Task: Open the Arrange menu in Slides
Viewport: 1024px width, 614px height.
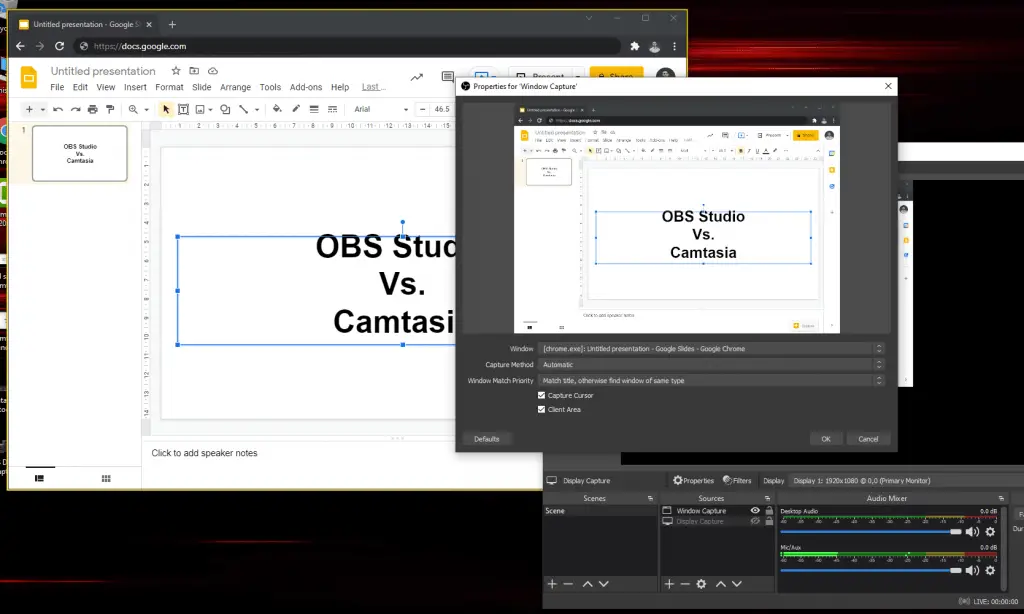Action: pyautogui.click(x=235, y=87)
